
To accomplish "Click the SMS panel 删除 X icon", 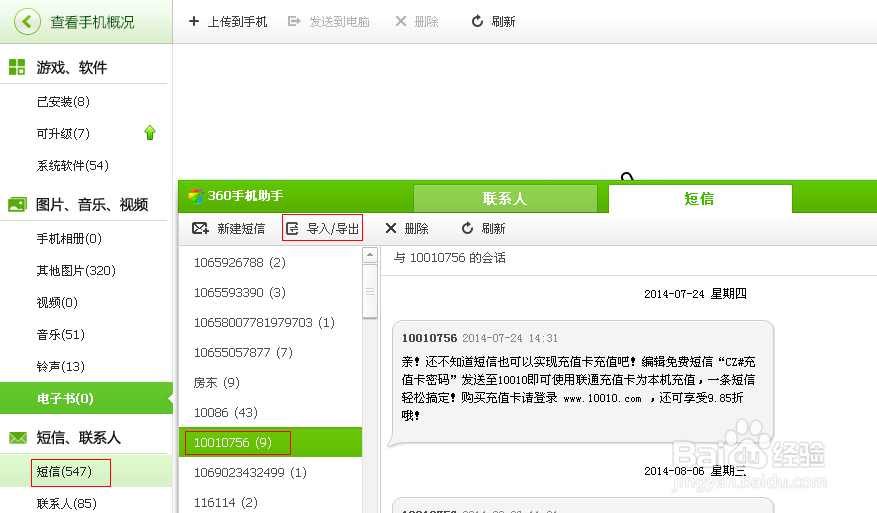I will coord(390,228).
